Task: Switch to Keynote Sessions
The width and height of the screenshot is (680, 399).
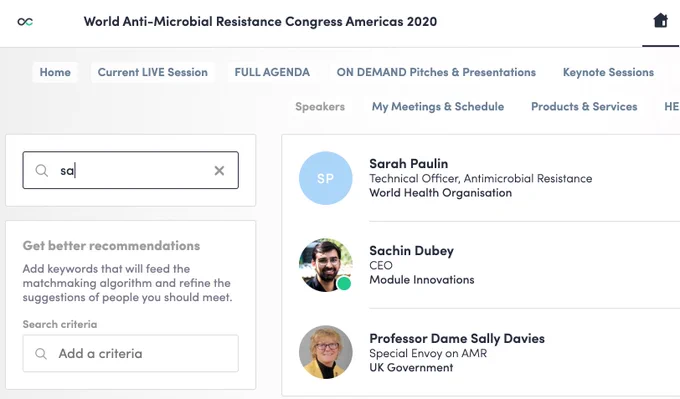Action: (x=608, y=72)
